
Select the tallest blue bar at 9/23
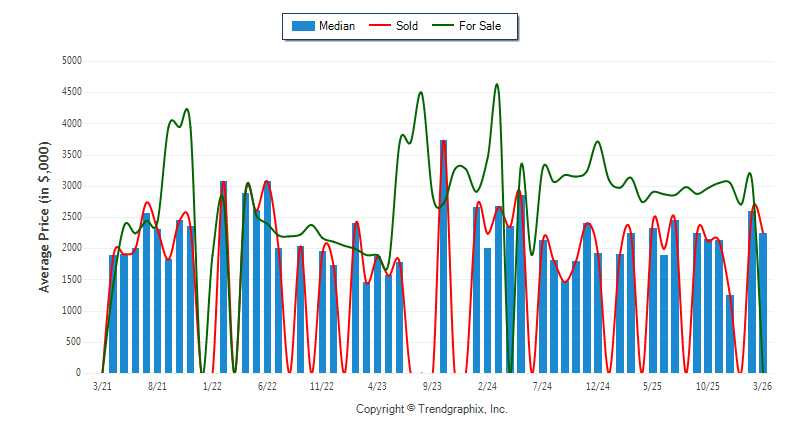pos(443,256)
